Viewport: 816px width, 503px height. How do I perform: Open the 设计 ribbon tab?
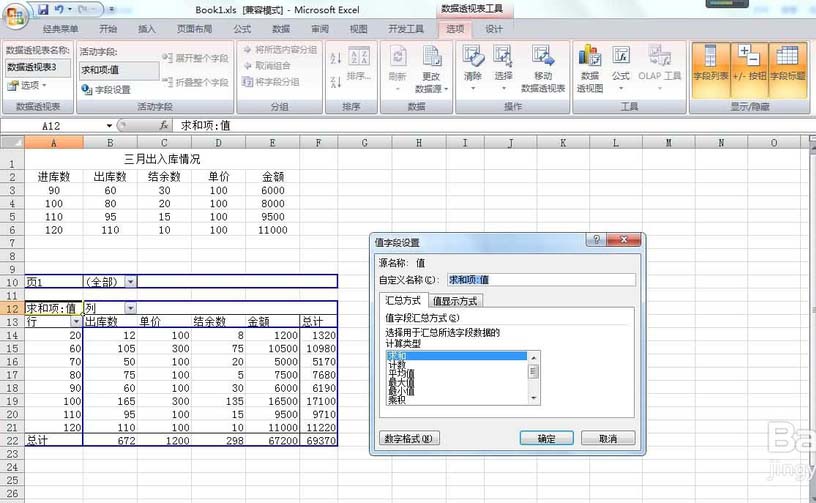pos(494,29)
